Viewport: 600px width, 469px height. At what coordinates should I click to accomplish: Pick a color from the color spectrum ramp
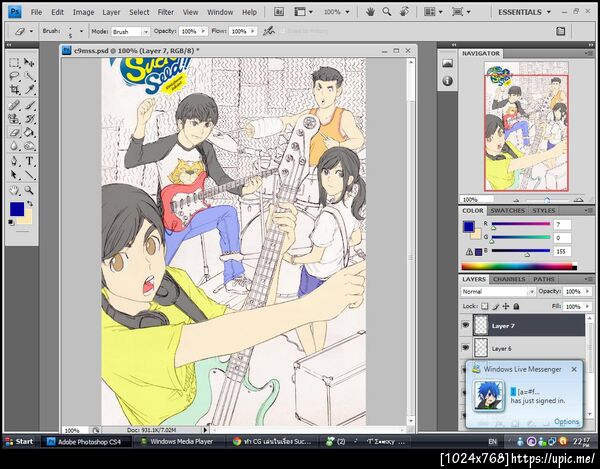point(519,267)
